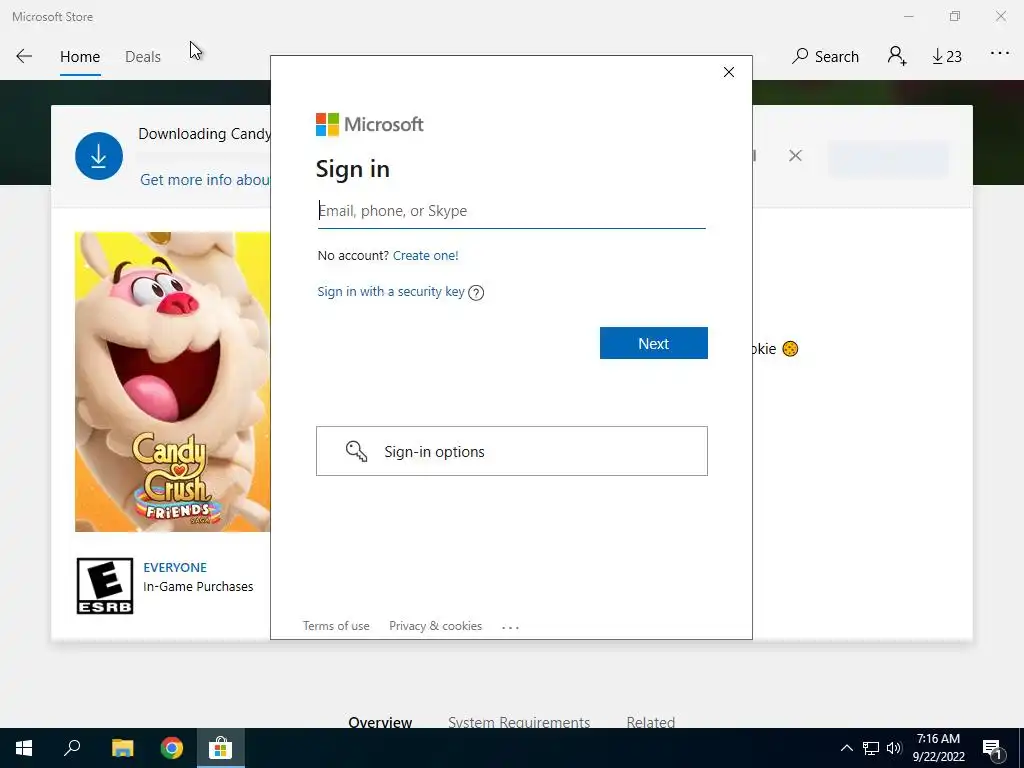1024x768 pixels.
Task: Open taskbar search magnifier
Action: pos(72,748)
